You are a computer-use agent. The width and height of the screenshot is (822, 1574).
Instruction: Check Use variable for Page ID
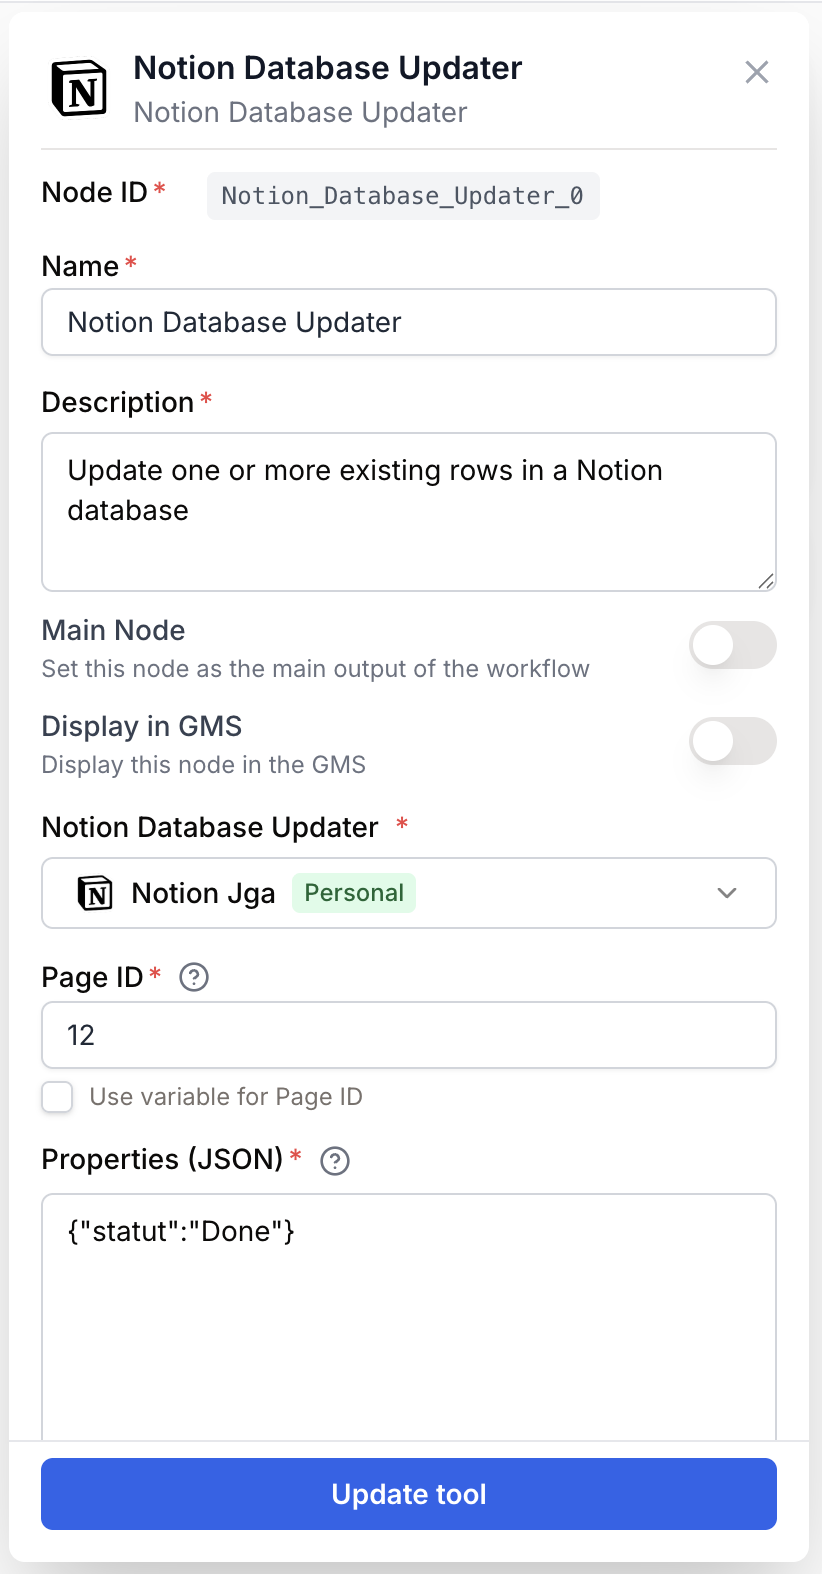(57, 1097)
